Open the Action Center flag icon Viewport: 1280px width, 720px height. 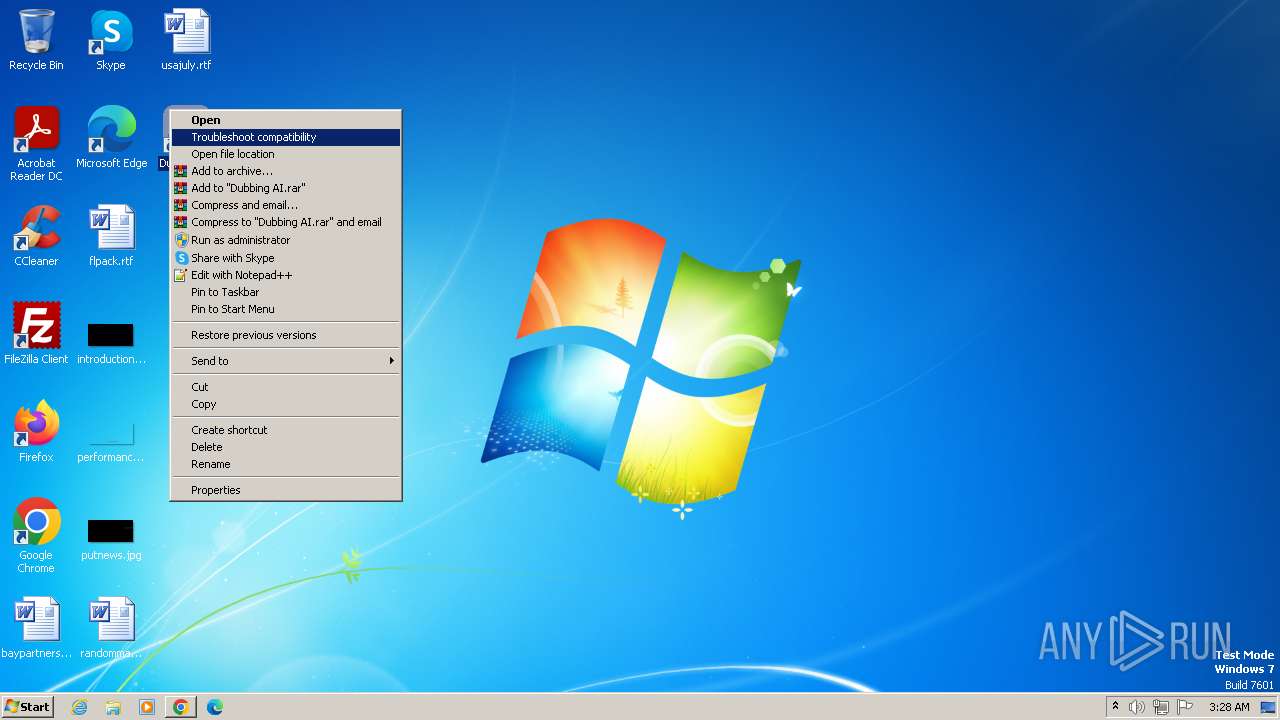pos(1185,707)
